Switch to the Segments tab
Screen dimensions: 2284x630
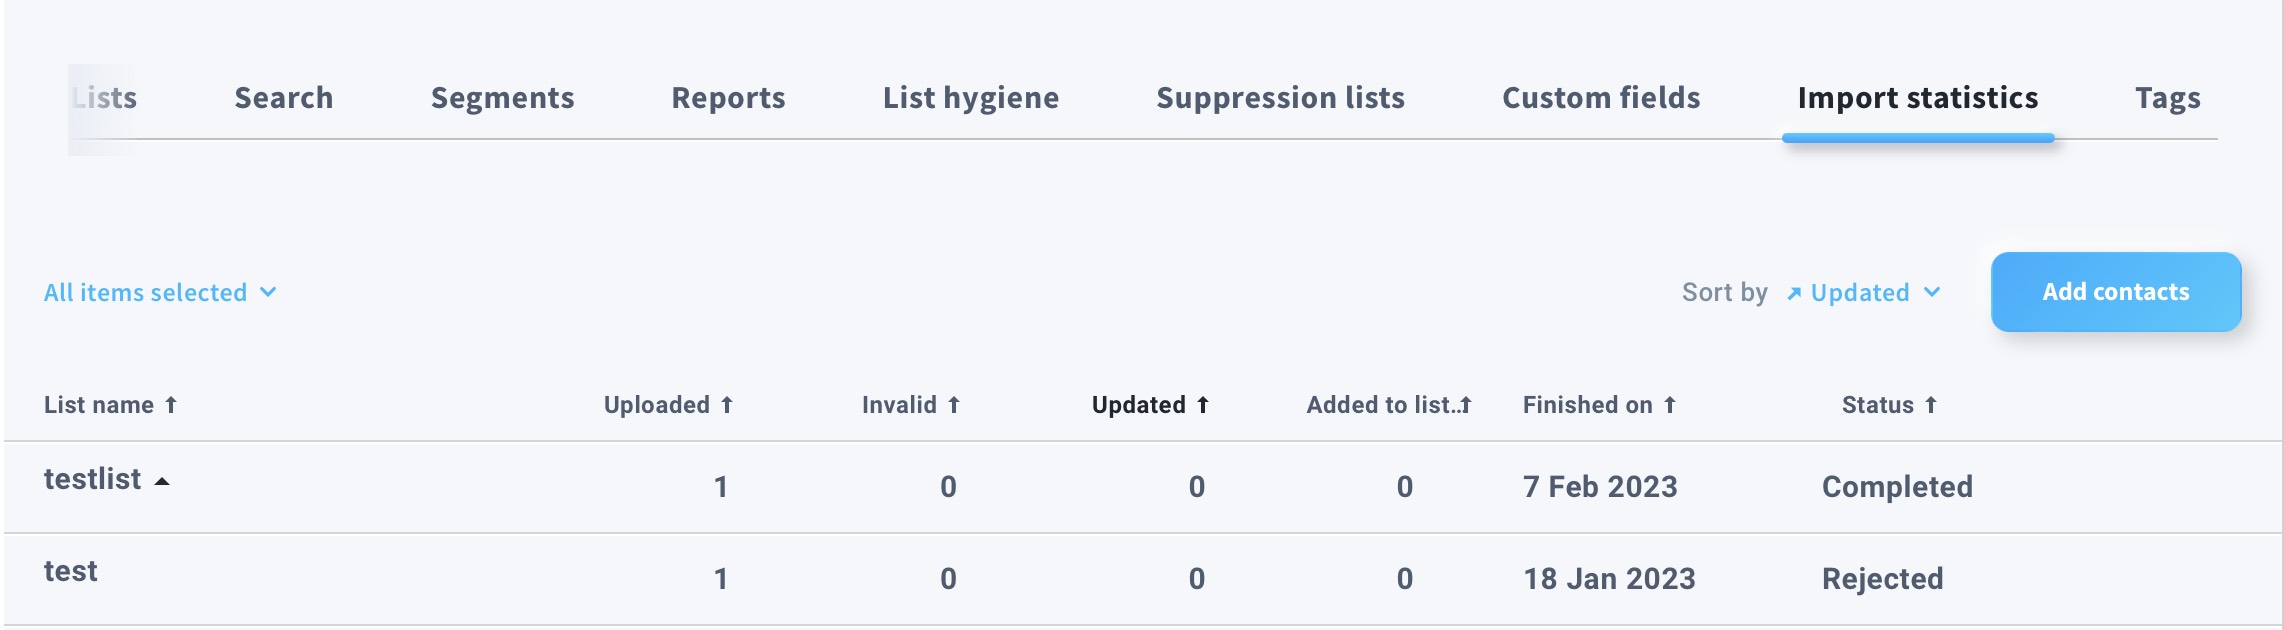(x=502, y=98)
